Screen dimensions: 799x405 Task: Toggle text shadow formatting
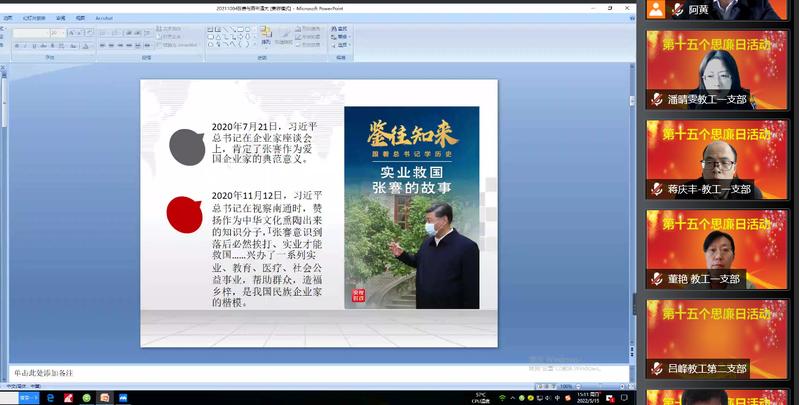(52, 46)
